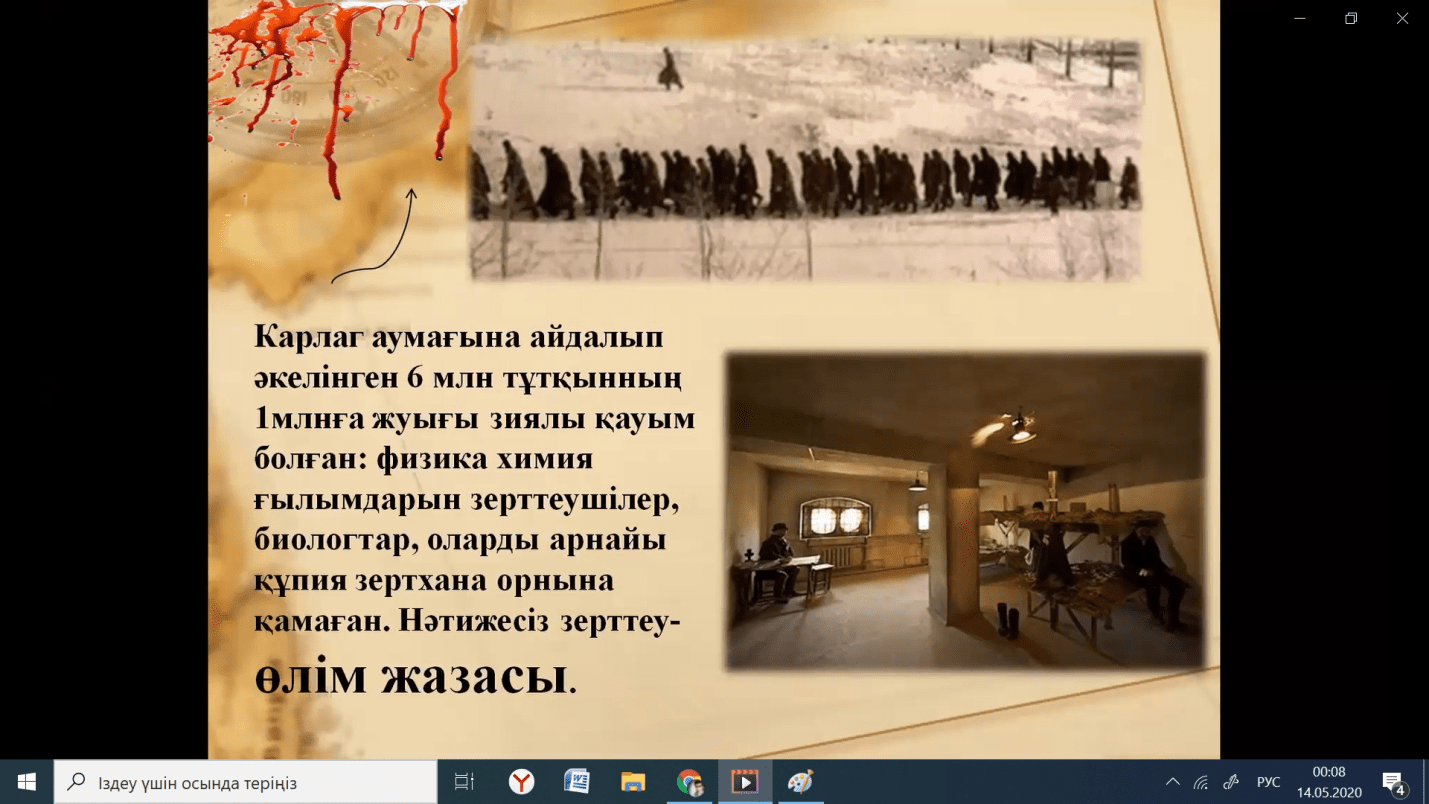Restore down the video player window
Image resolution: width=1429 pixels, height=804 pixels.
[1351, 18]
